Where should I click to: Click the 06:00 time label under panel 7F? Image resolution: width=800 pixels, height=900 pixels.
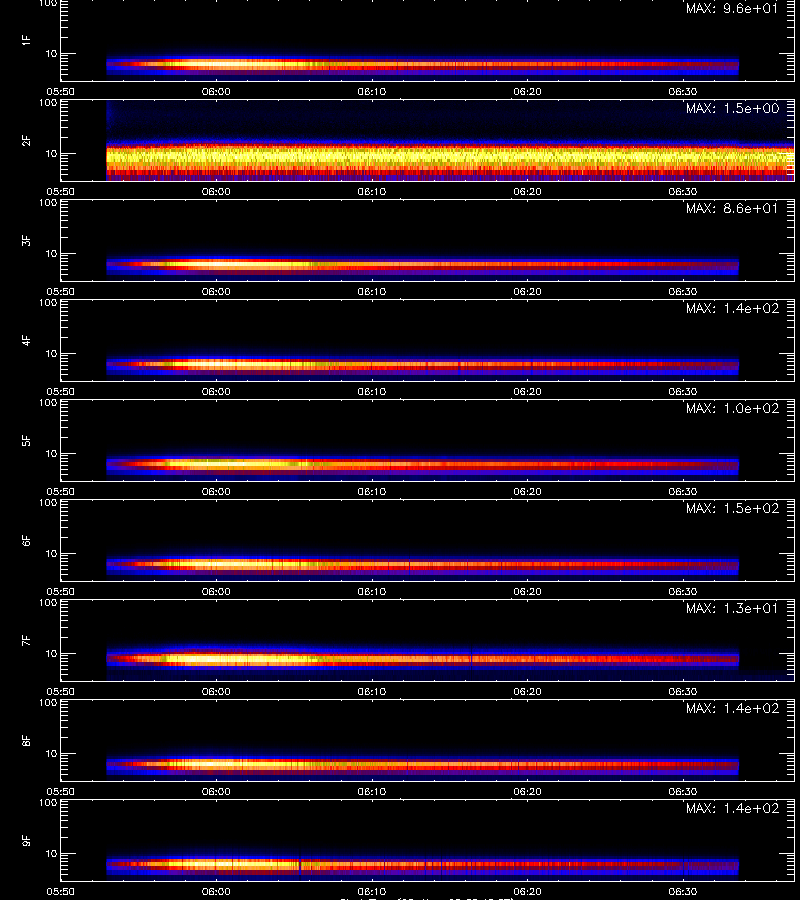(x=216, y=691)
